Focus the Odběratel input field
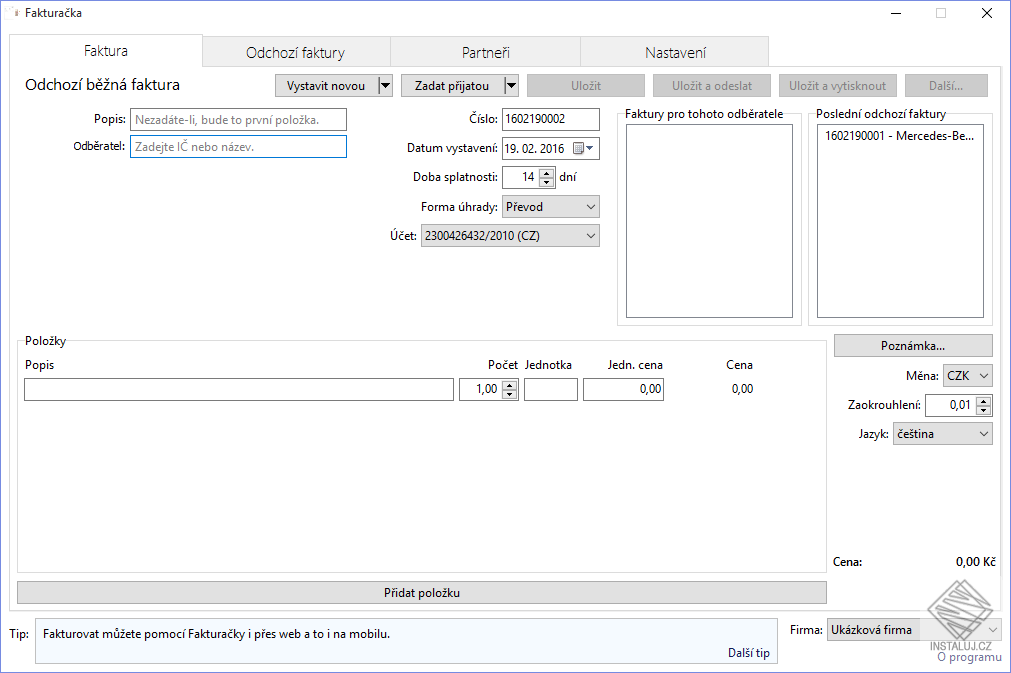The image size is (1011, 673). coord(239,146)
